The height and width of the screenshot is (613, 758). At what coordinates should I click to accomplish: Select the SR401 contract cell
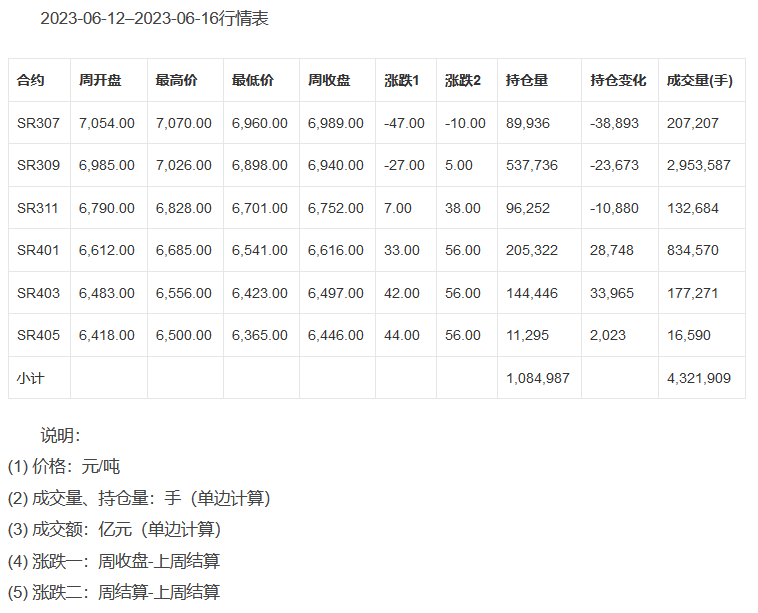pos(38,250)
